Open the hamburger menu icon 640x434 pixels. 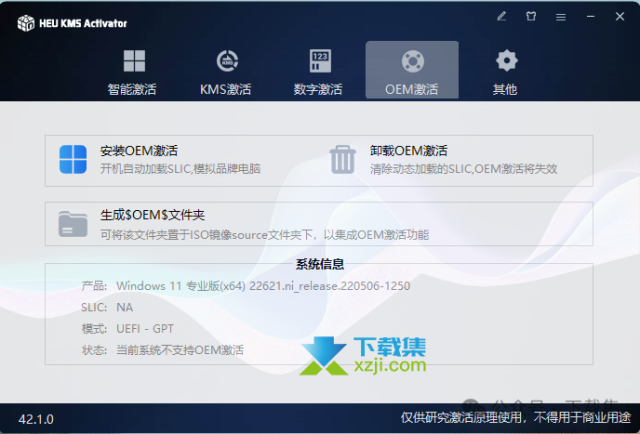(561, 17)
